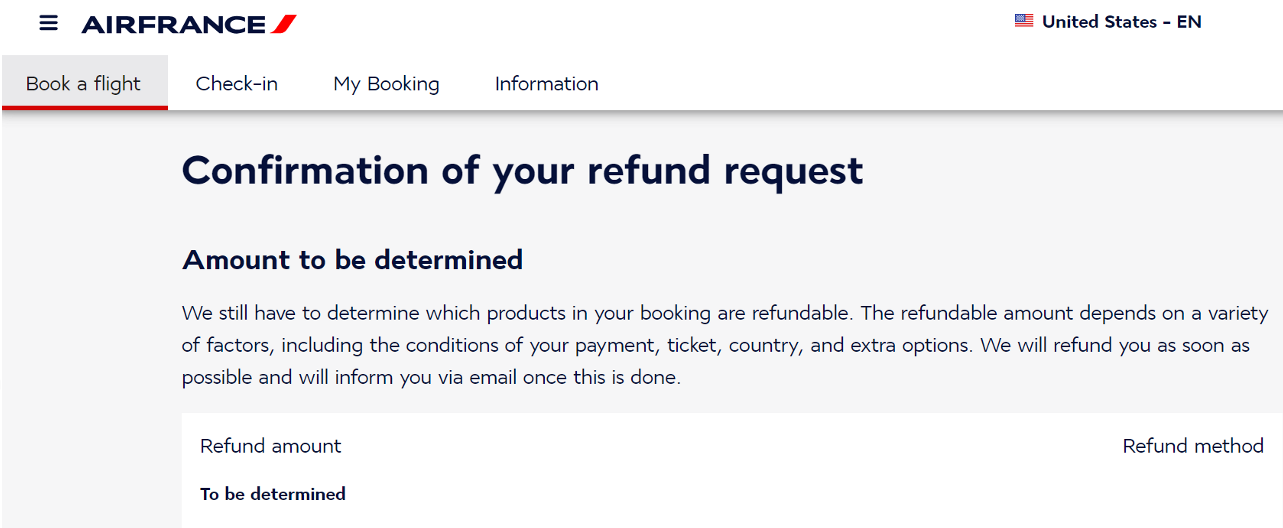Click the Refund method label
Image resolution: width=1283 pixels, height=528 pixels.
(1193, 446)
